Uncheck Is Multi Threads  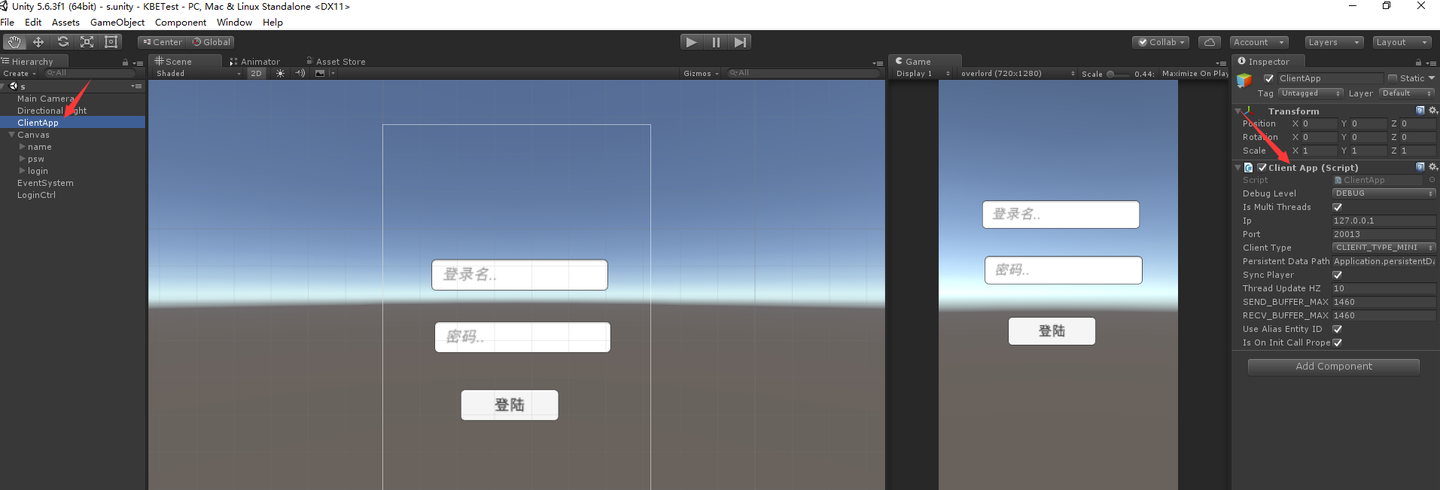pos(1338,207)
